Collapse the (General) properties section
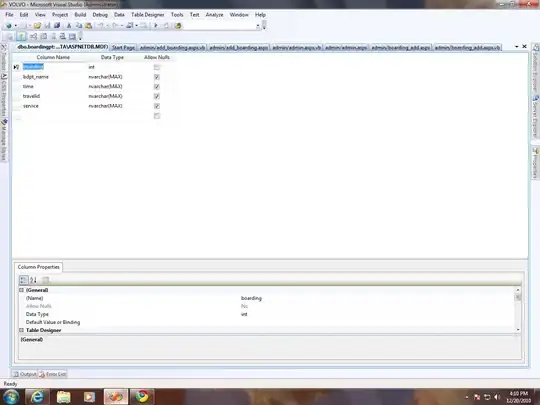540x405 pixels. [x=21, y=290]
